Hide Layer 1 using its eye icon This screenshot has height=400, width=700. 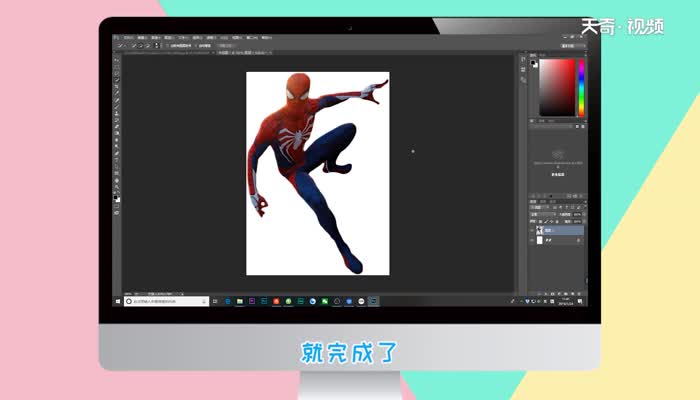[532, 230]
